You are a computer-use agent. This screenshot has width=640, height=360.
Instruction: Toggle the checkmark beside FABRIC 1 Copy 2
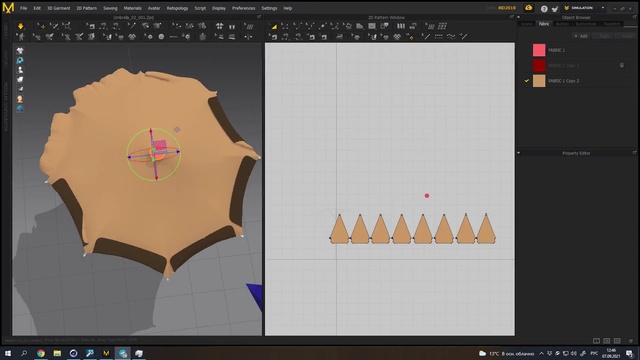point(527,81)
